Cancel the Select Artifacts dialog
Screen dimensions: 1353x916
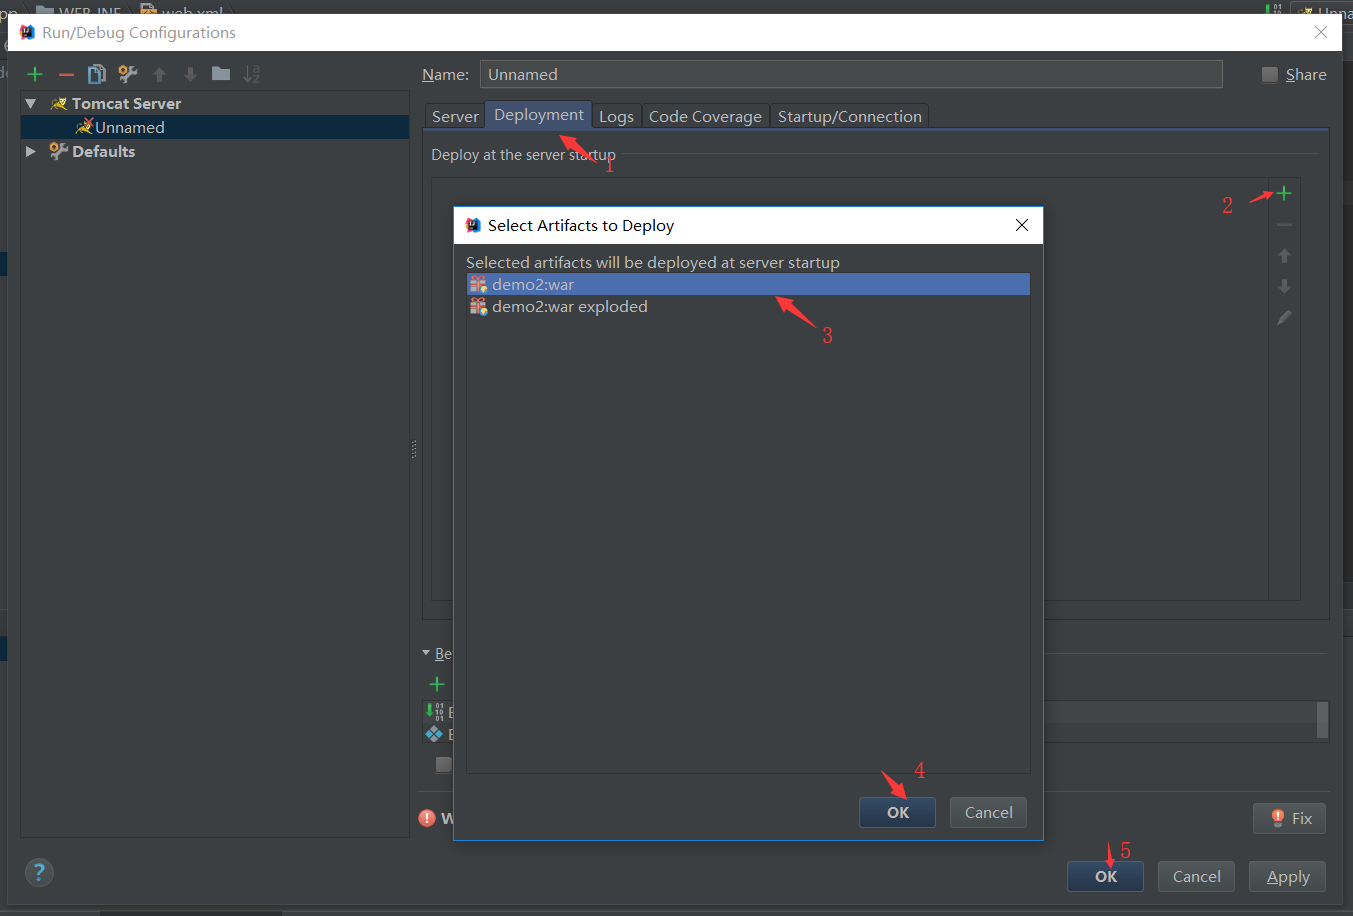coord(989,813)
